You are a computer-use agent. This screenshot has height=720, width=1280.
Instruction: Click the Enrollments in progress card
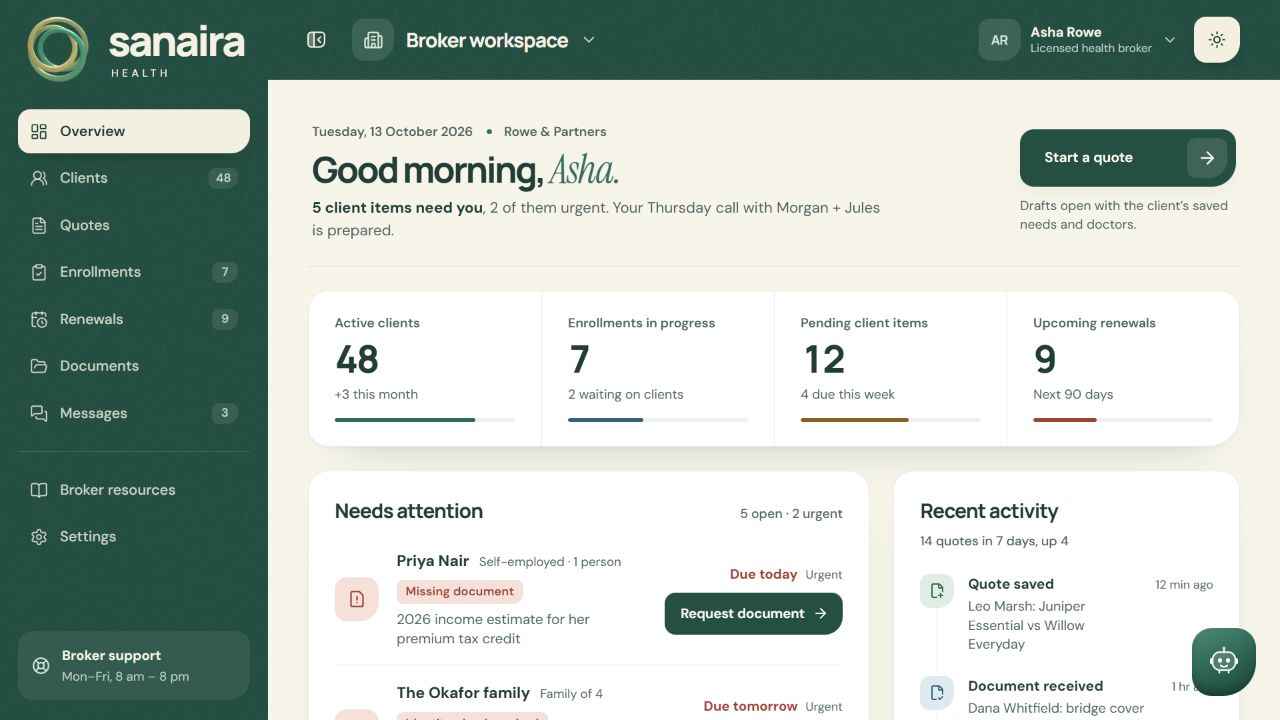click(x=658, y=368)
